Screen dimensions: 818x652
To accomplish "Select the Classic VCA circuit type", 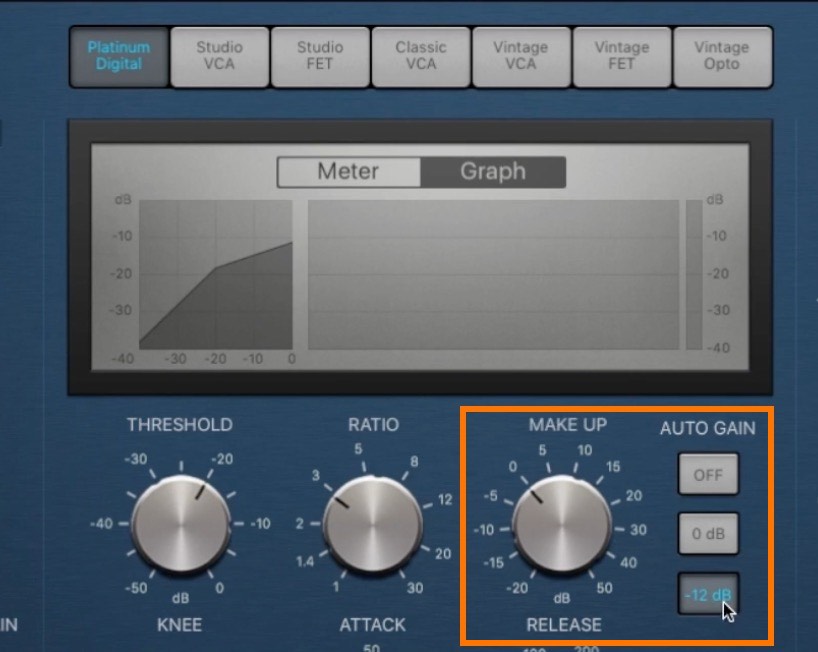I will (x=420, y=56).
